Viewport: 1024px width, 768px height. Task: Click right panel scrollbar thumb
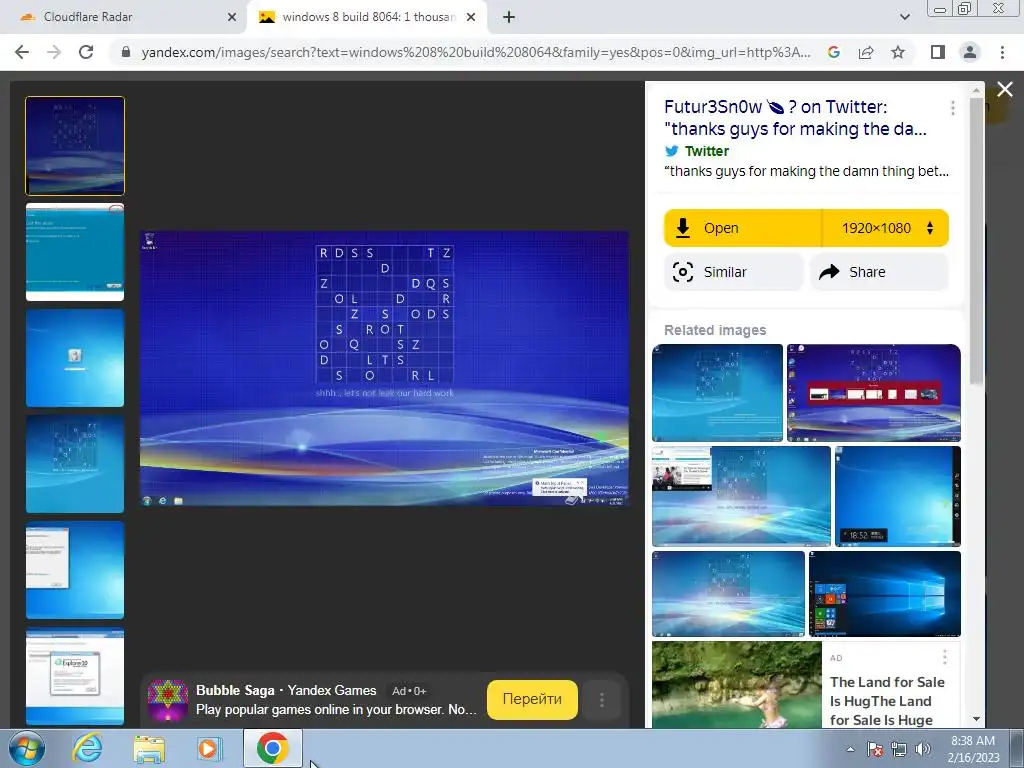point(976,242)
